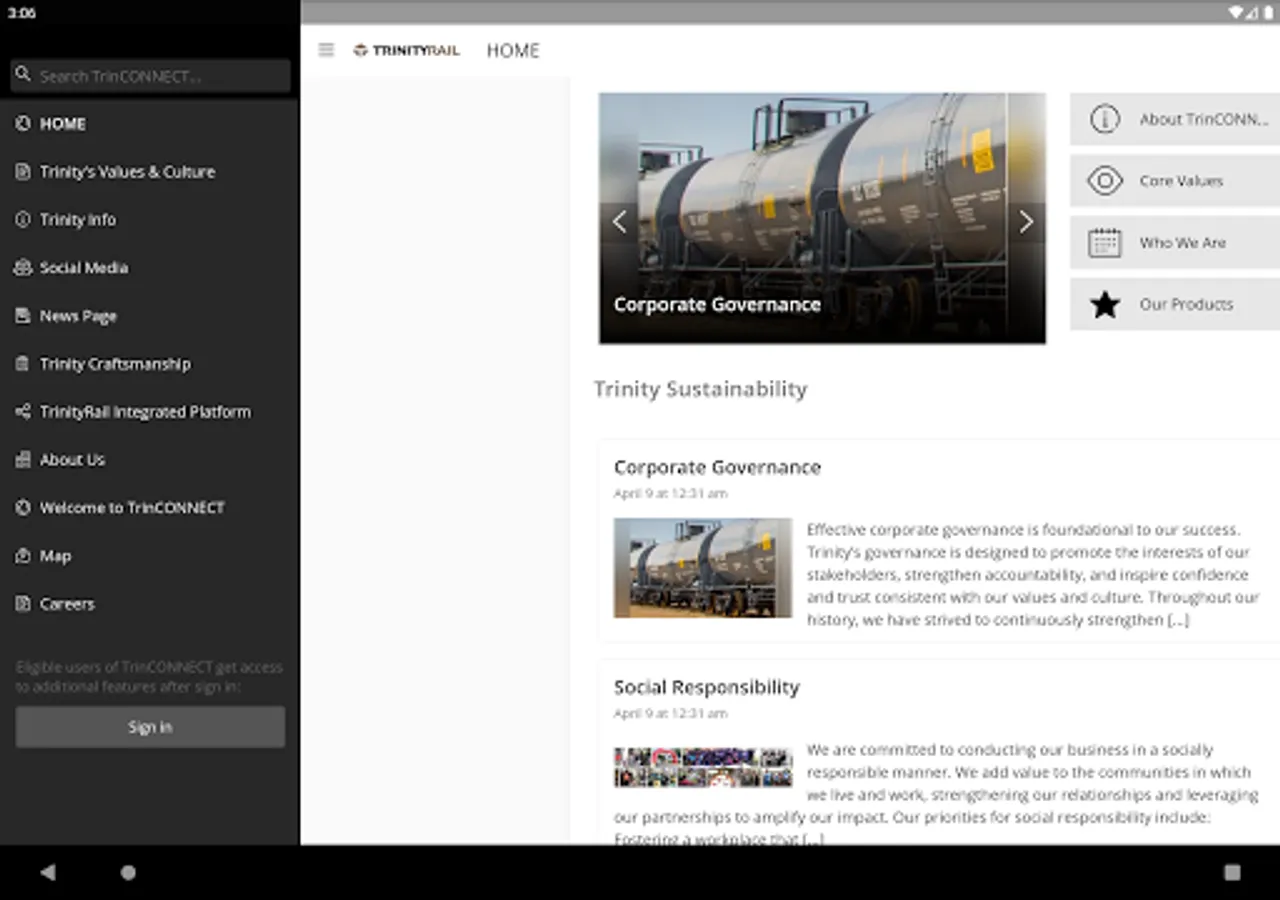1280x900 pixels.
Task: Click the Trinity Craftsmanship icon
Action: 23,364
